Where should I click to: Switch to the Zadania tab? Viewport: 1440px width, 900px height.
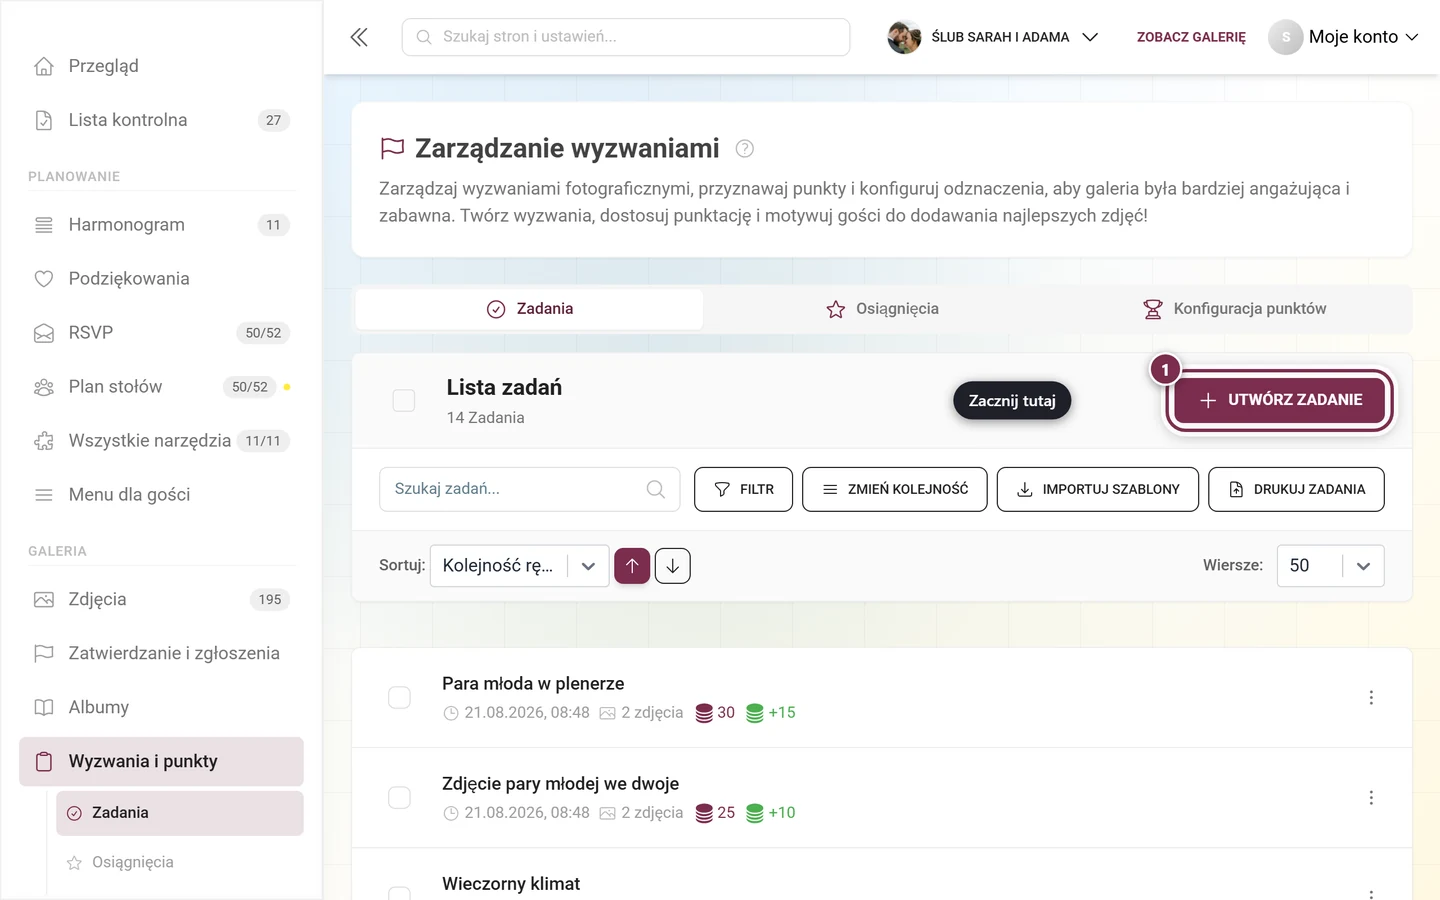[529, 309]
